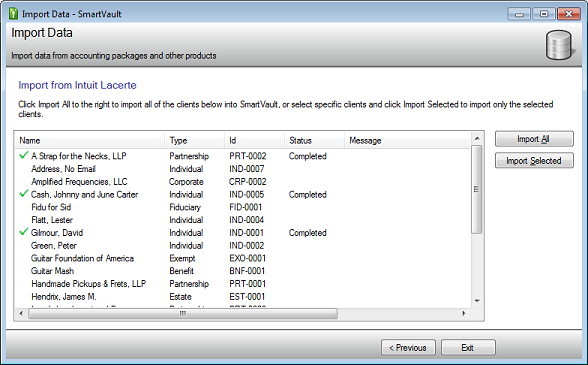Image resolution: width=588 pixels, height=365 pixels.
Task: Click the vertical scrollbar down arrow
Action: tap(477, 301)
